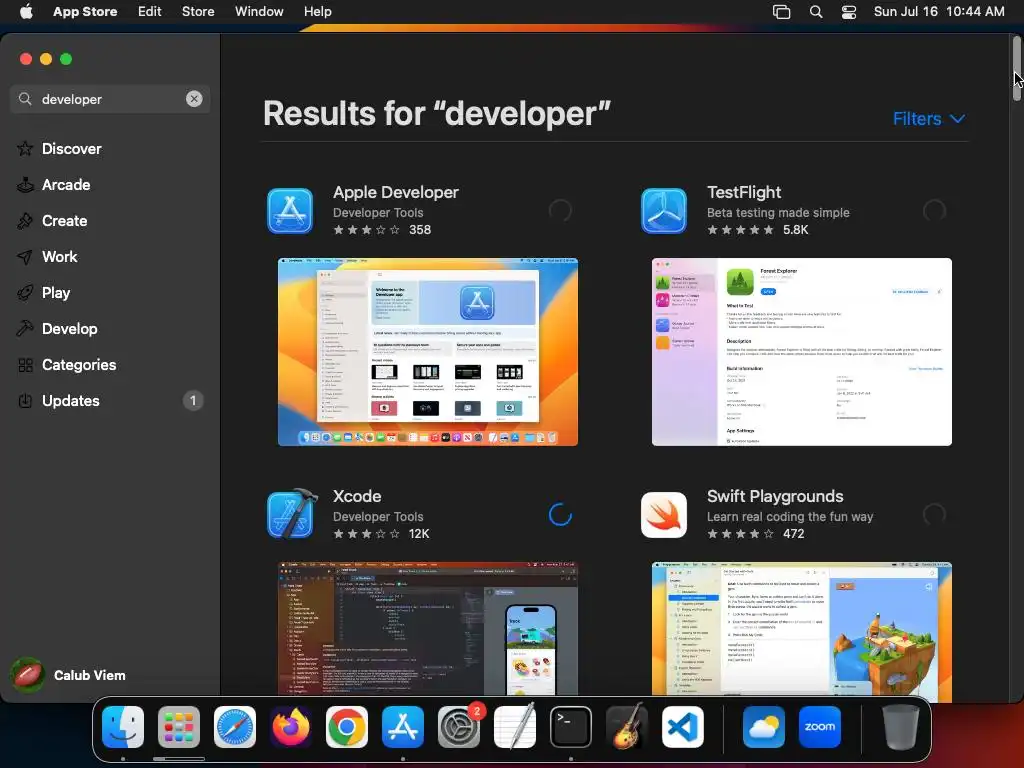Open the Calub Viem account profile
This screenshot has width=1024, height=768.
point(69,675)
